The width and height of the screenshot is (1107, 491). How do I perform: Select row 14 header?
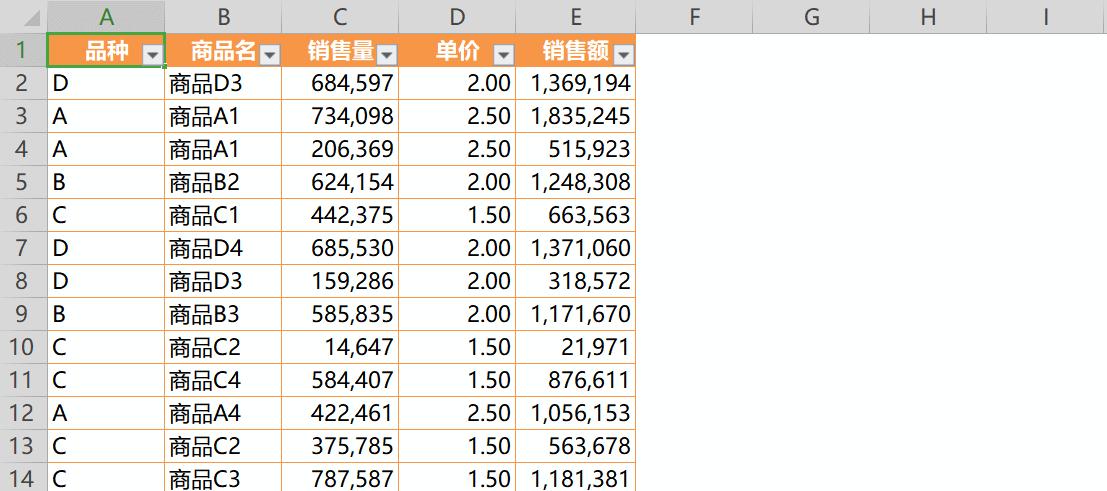pyautogui.click(x=23, y=479)
